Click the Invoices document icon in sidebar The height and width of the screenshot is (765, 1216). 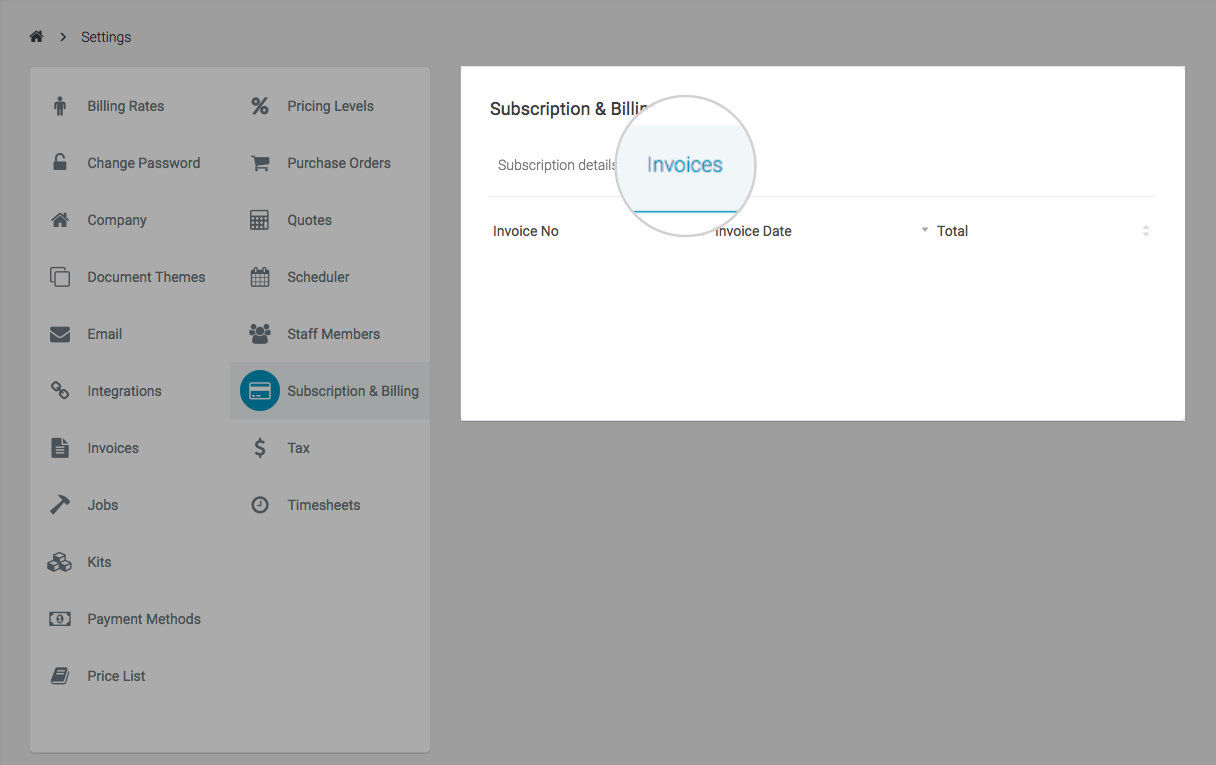pyautogui.click(x=60, y=448)
